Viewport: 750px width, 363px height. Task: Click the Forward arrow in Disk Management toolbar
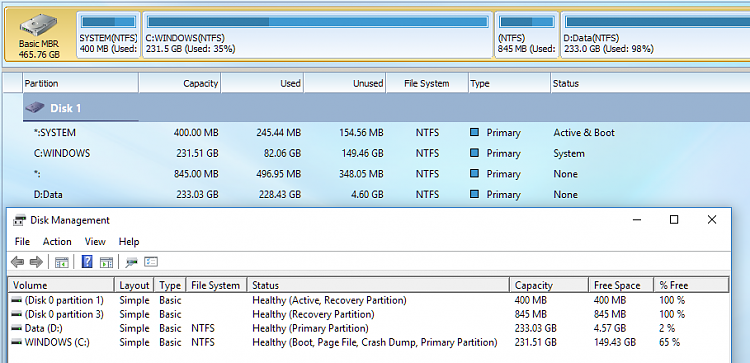tap(36, 262)
